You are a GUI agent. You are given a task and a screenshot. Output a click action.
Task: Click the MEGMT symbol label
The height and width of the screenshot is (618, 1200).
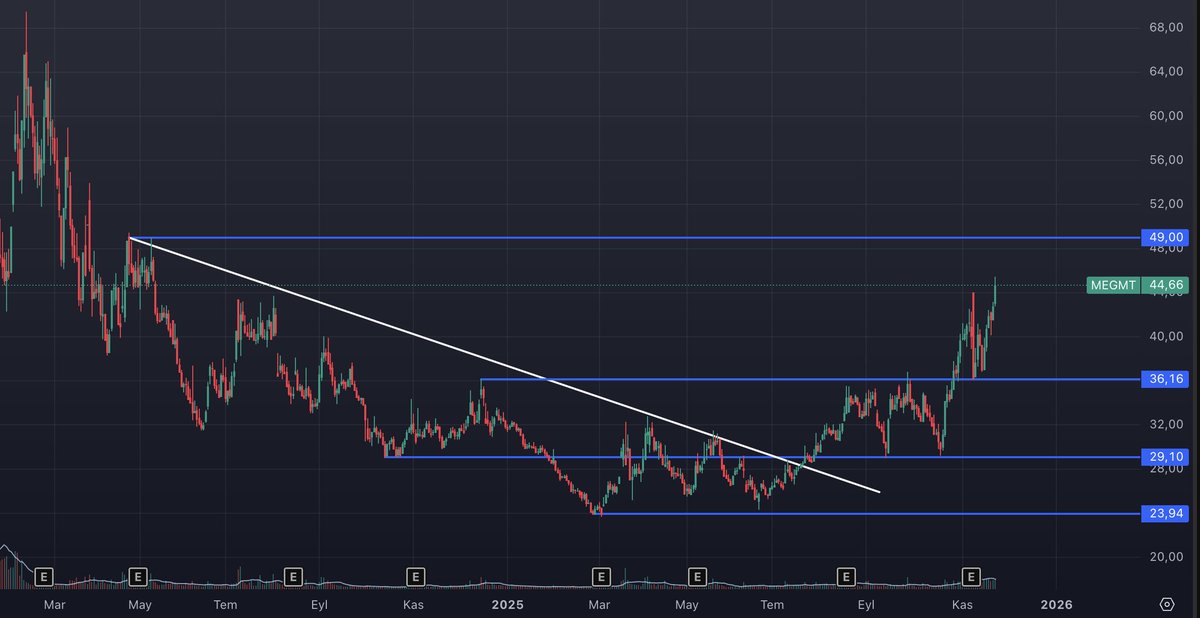[1112, 285]
